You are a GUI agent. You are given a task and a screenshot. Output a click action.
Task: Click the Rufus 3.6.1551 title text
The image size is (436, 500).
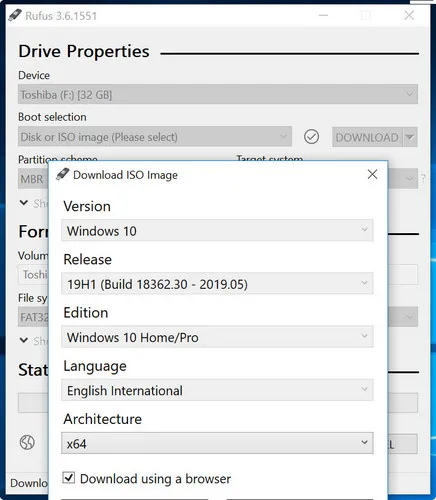tap(61, 16)
